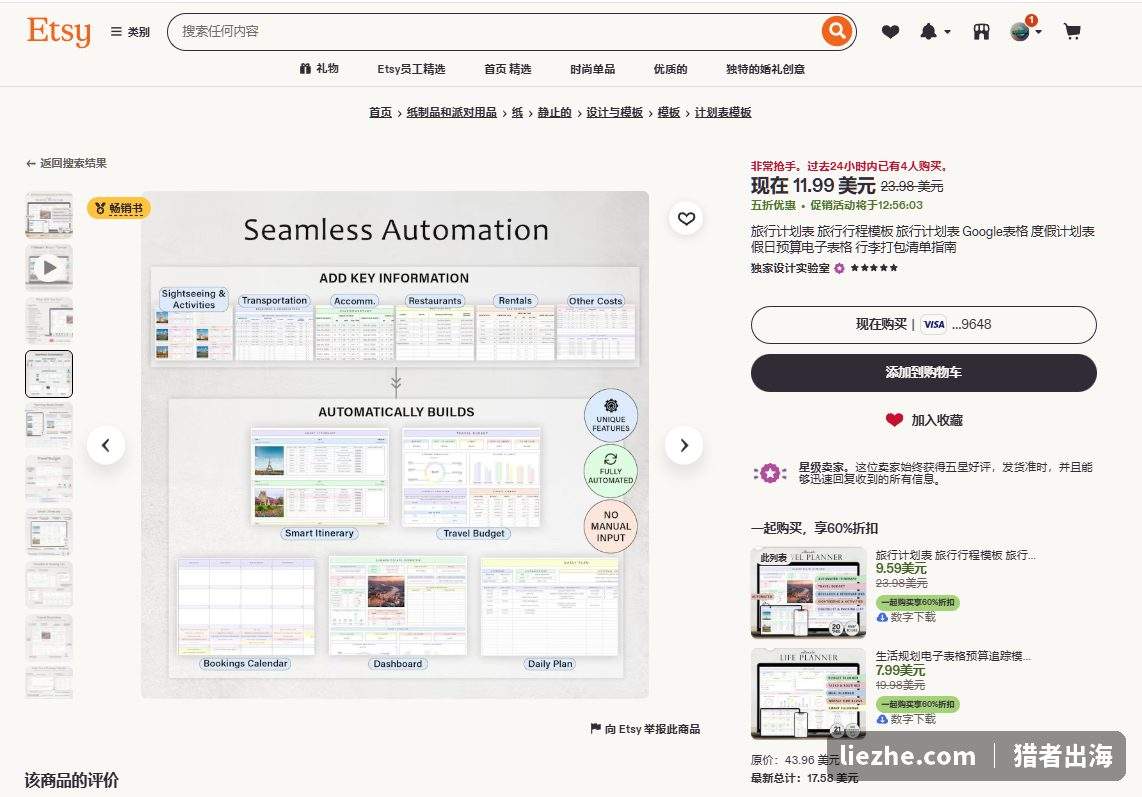Open the 类别 categories menu
The image size is (1142, 797).
pyautogui.click(x=130, y=32)
